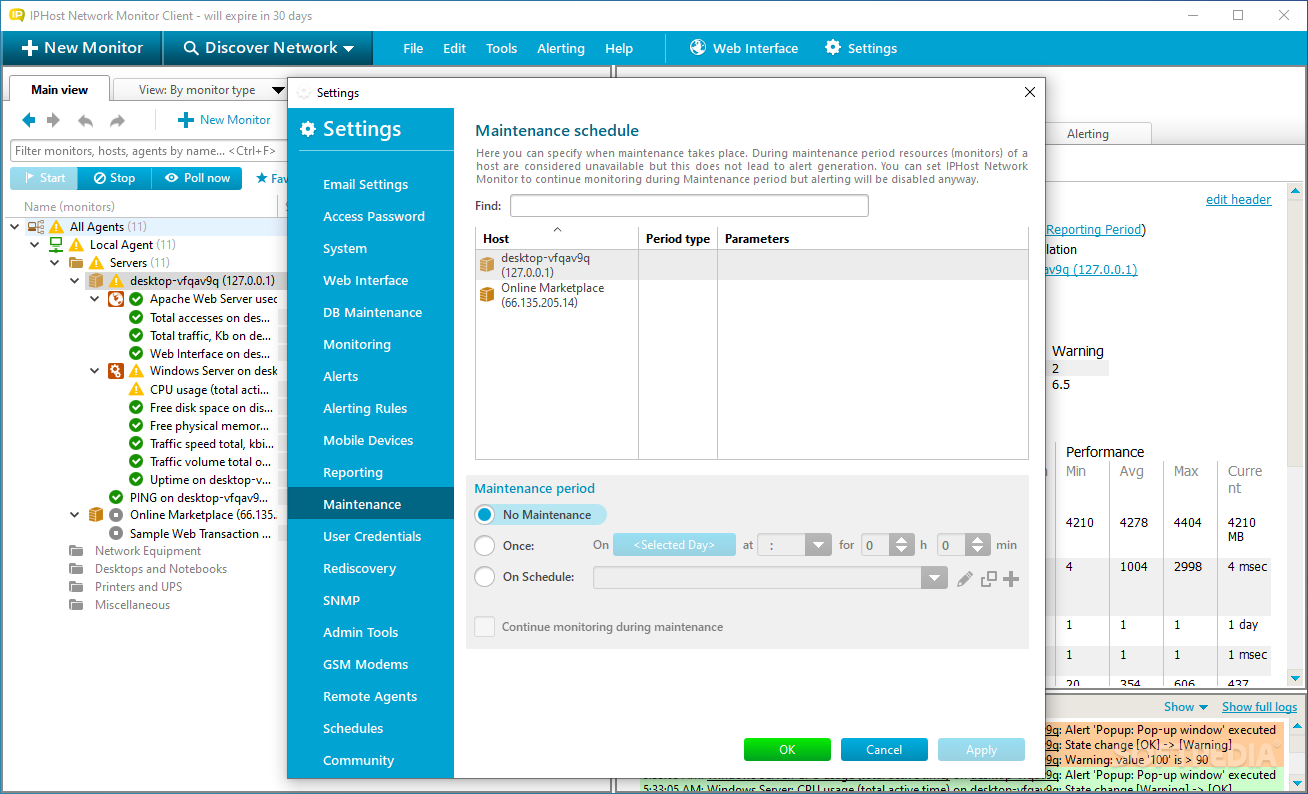
Task: Click the redo arrow icon in main view
Action: click(x=117, y=121)
